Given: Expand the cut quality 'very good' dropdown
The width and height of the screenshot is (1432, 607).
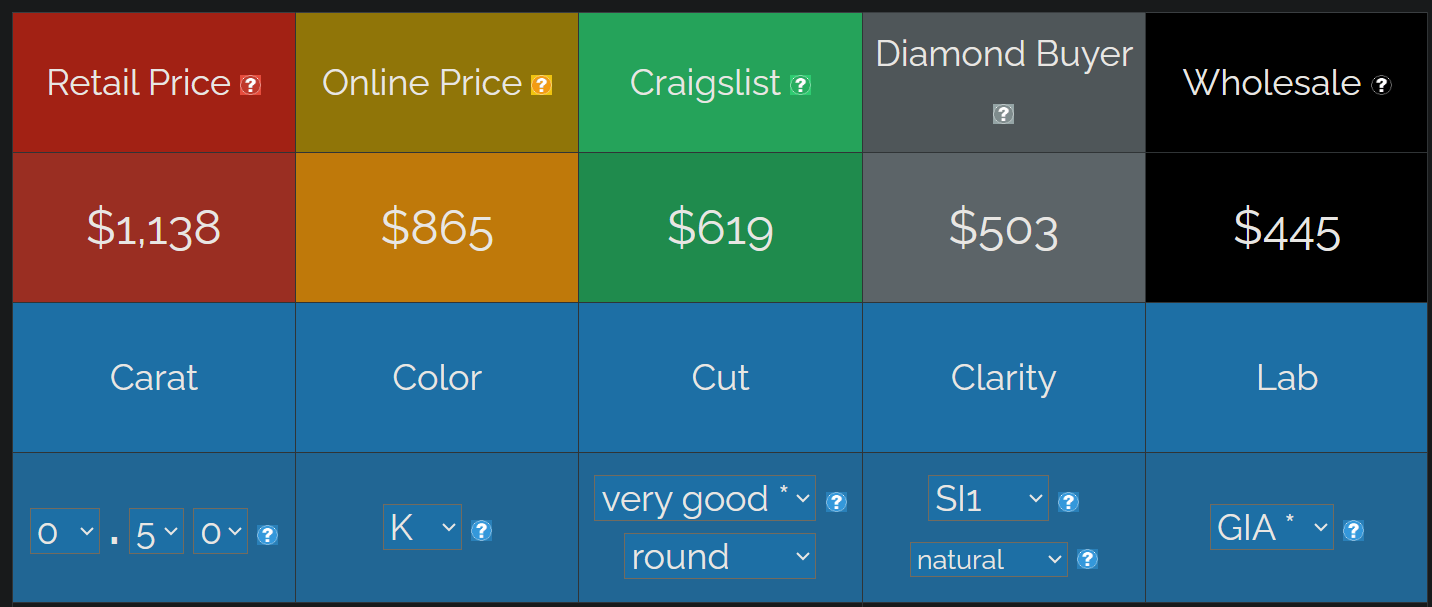Looking at the screenshot, I should (705, 498).
